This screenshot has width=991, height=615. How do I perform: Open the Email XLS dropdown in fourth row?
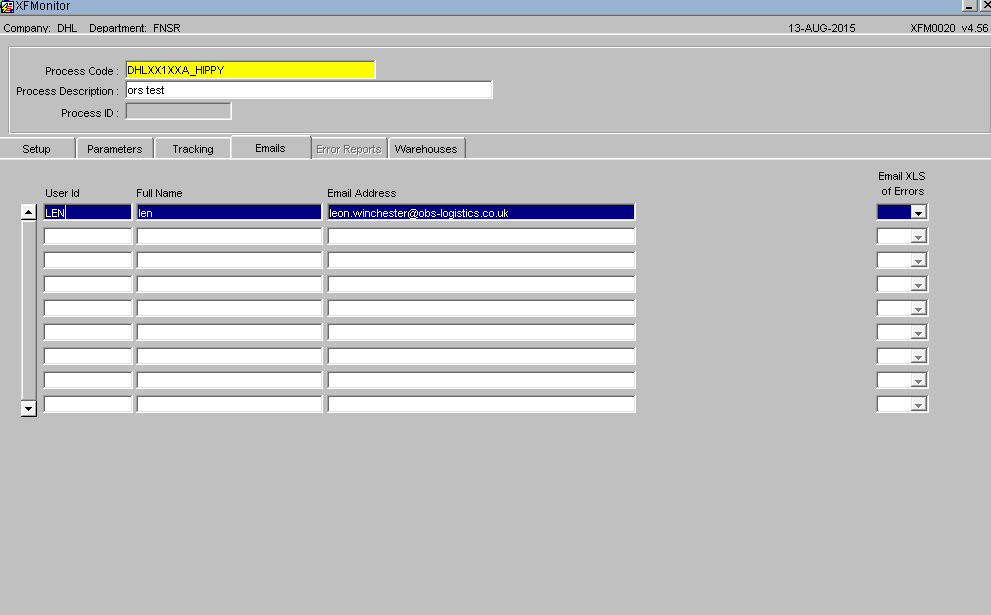click(918, 285)
